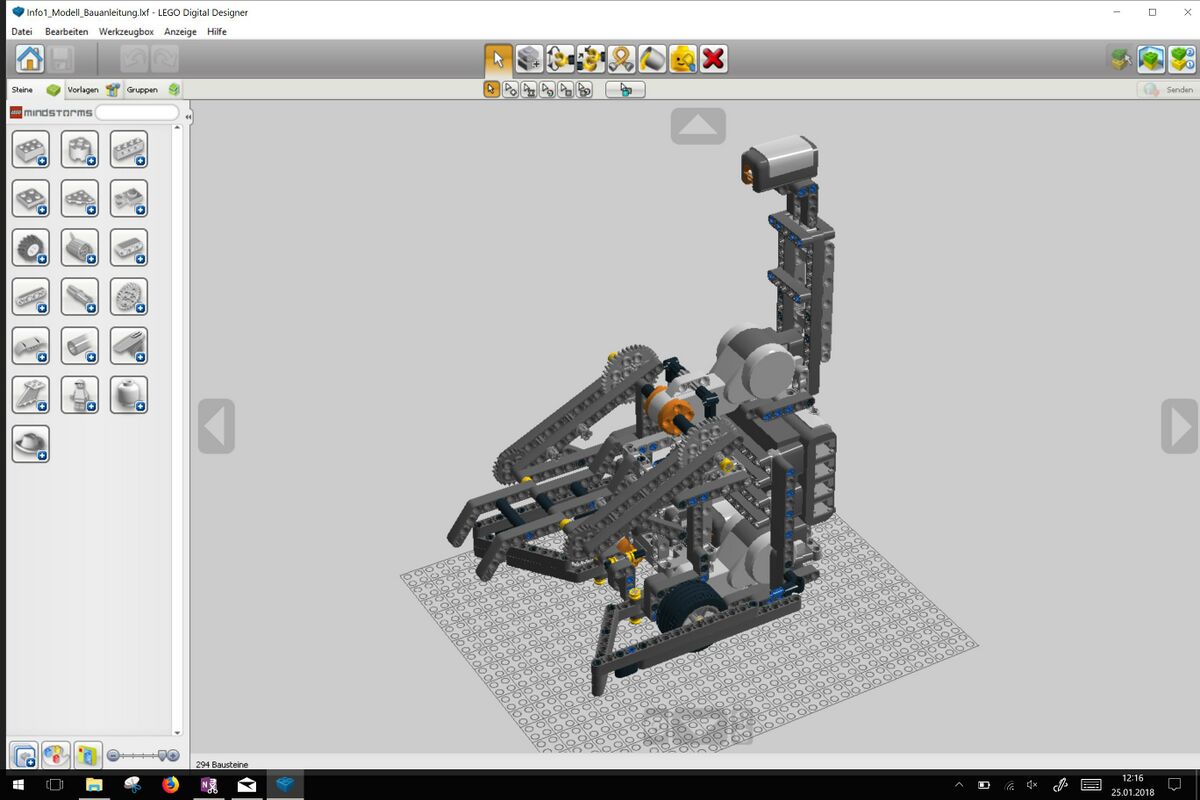Viewport: 1200px width, 800px height.
Task: Expand the Technic beam brick category
Action: 30,297
